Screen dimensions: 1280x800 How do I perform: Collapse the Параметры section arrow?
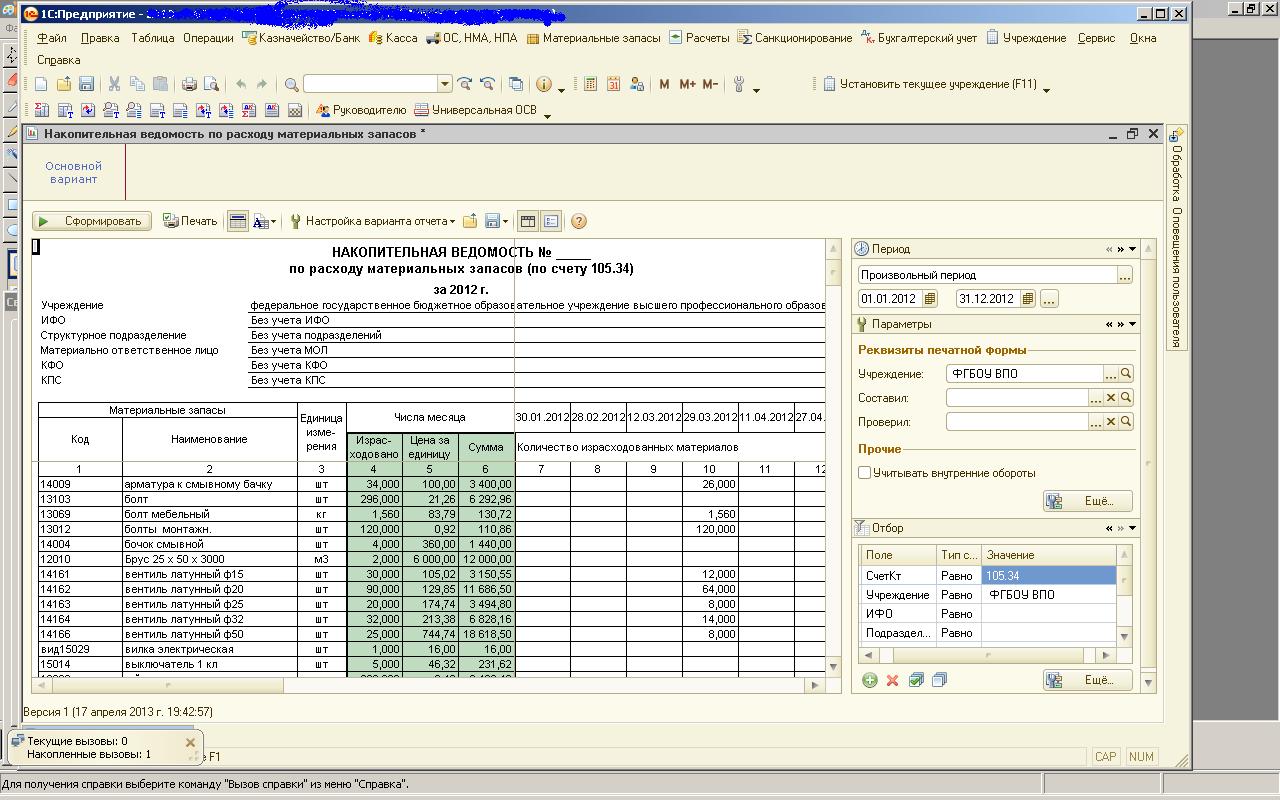(x=1132, y=324)
